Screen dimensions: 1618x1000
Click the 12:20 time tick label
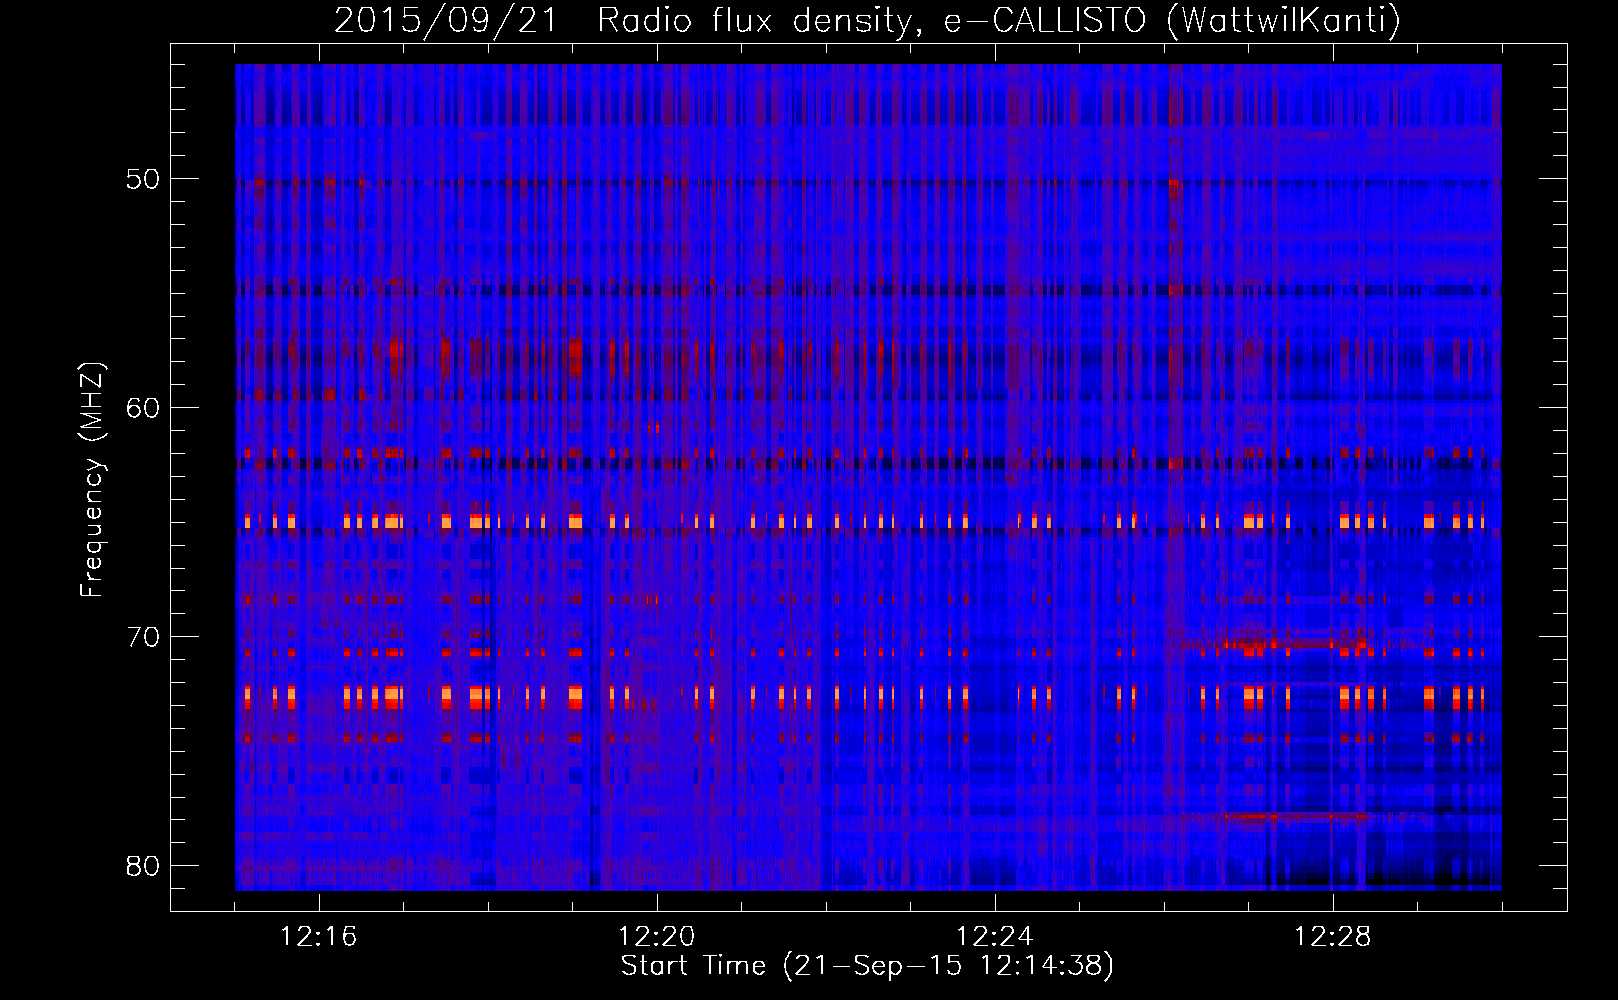tap(657, 937)
